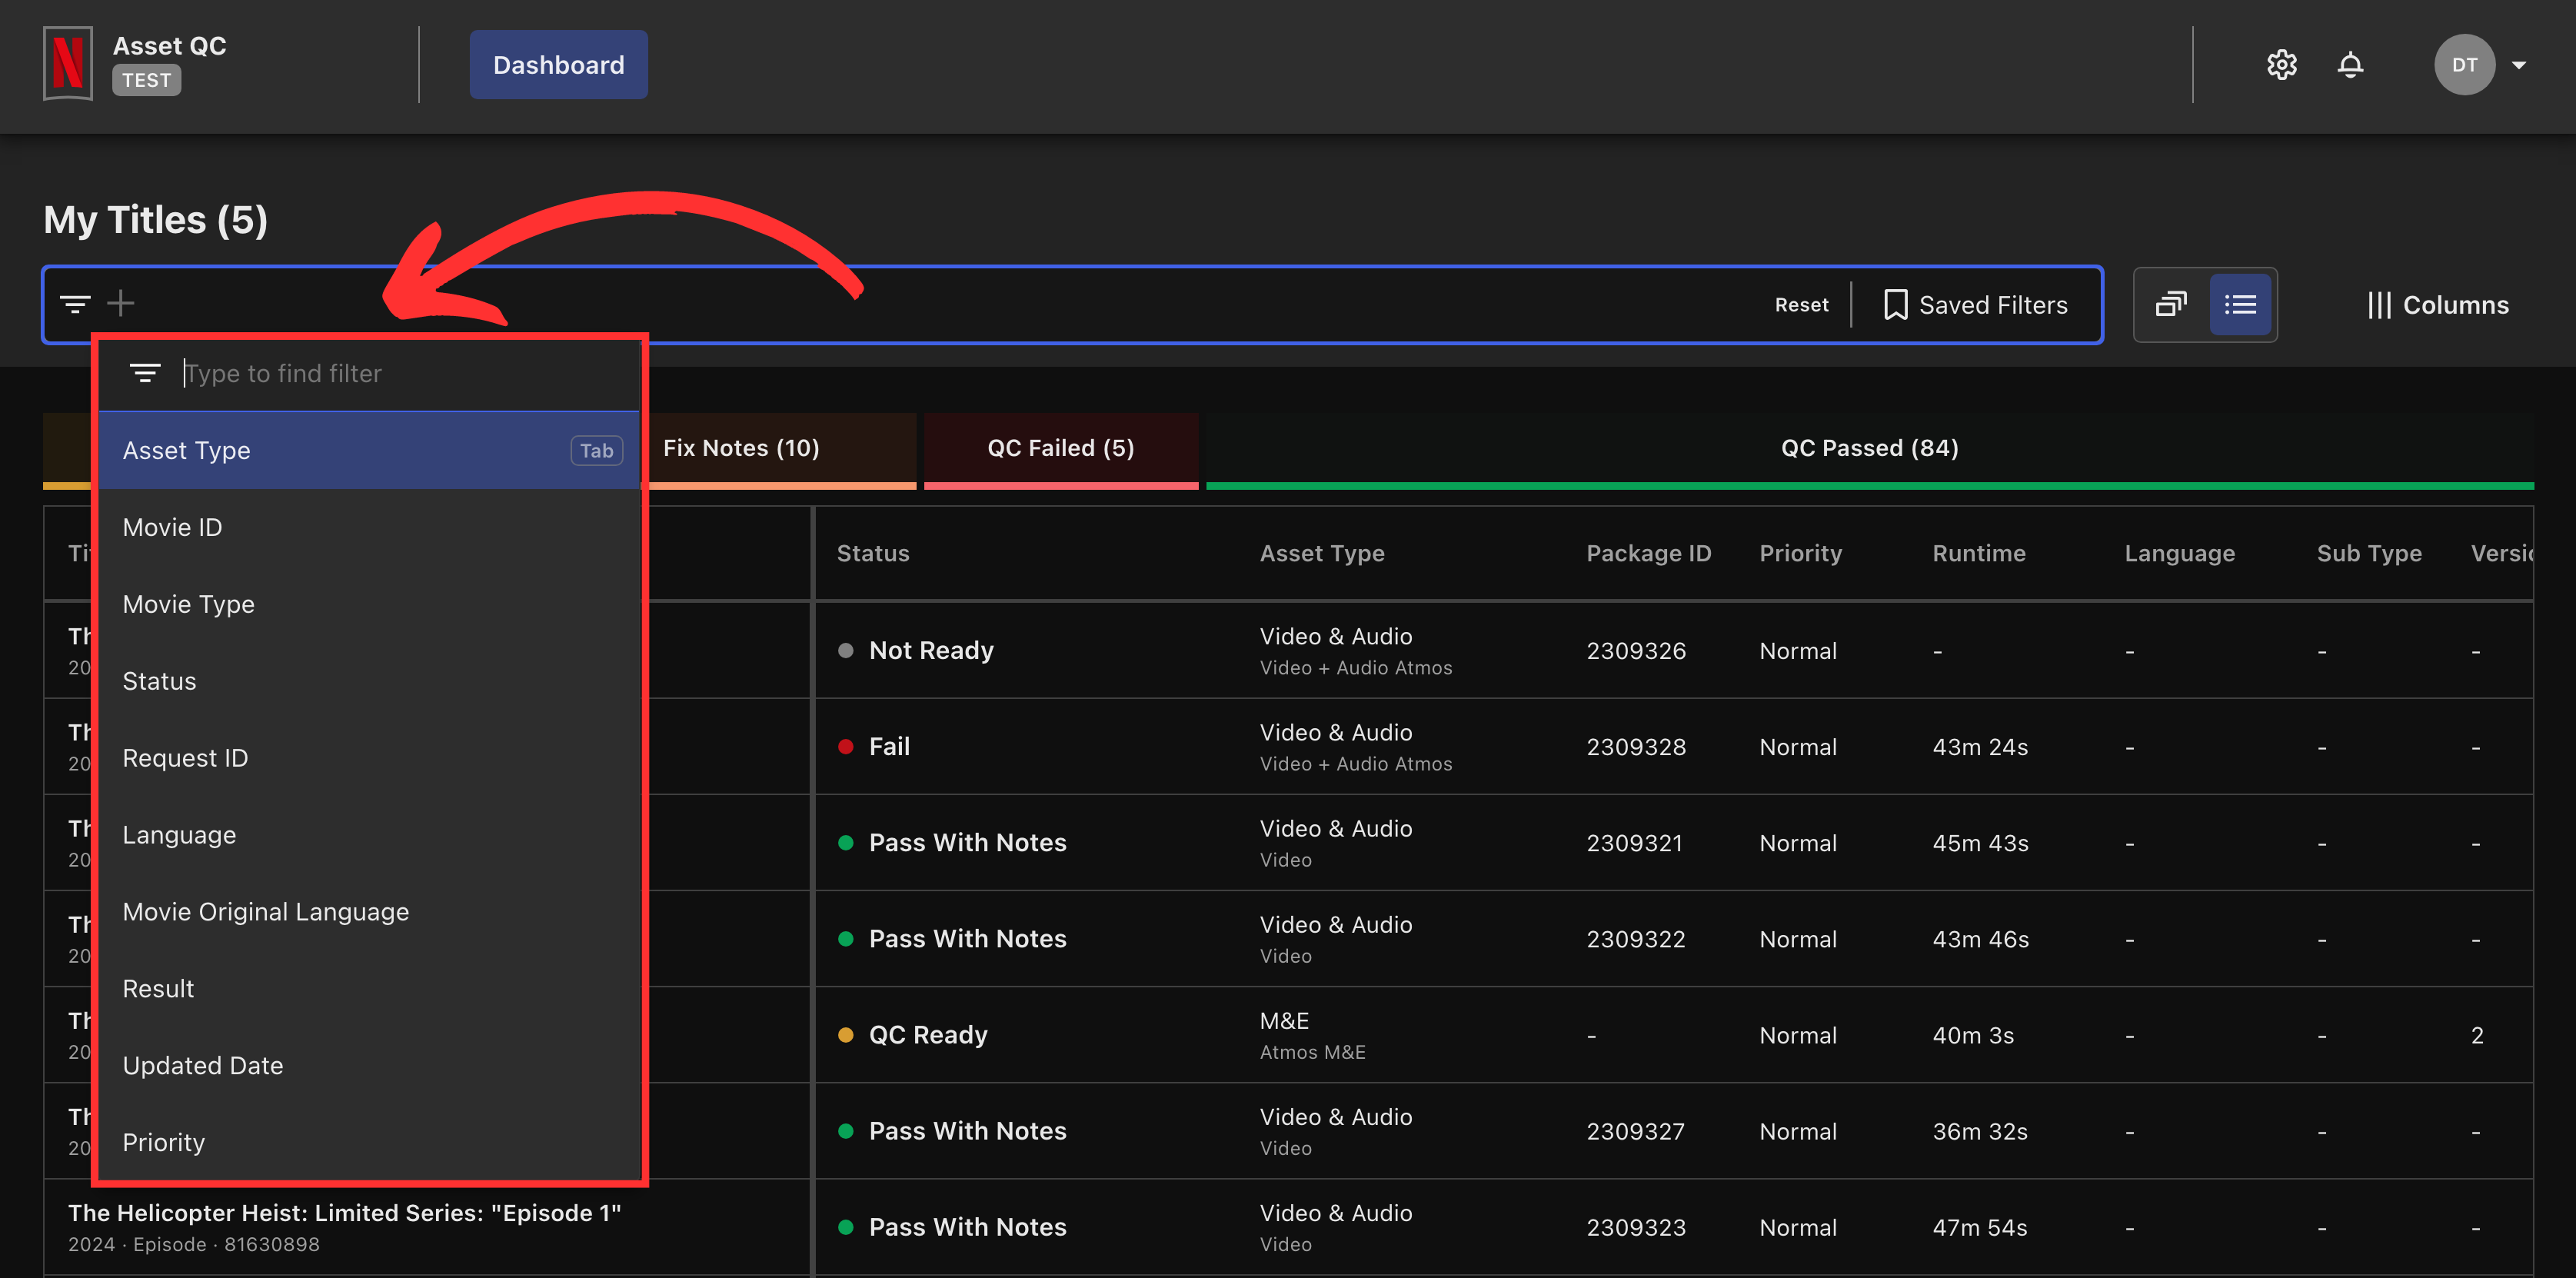Image resolution: width=2576 pixels, height=1278 pixels.
Task: Expand the Result filter option
Action: coord(158,987)
